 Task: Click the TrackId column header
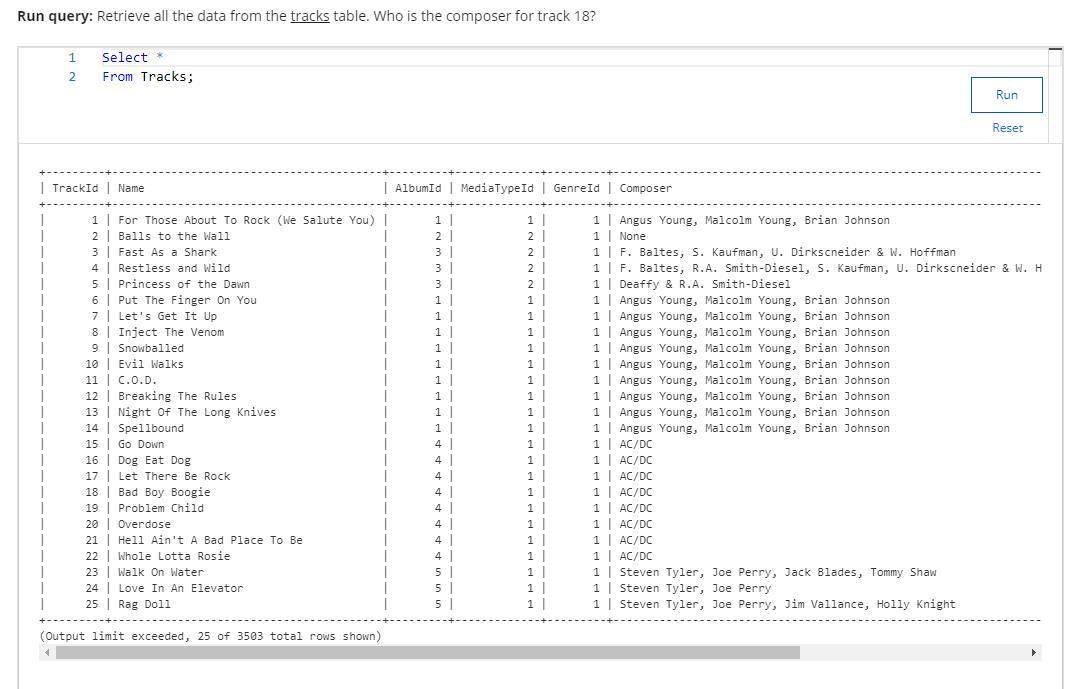click(75, 188)
